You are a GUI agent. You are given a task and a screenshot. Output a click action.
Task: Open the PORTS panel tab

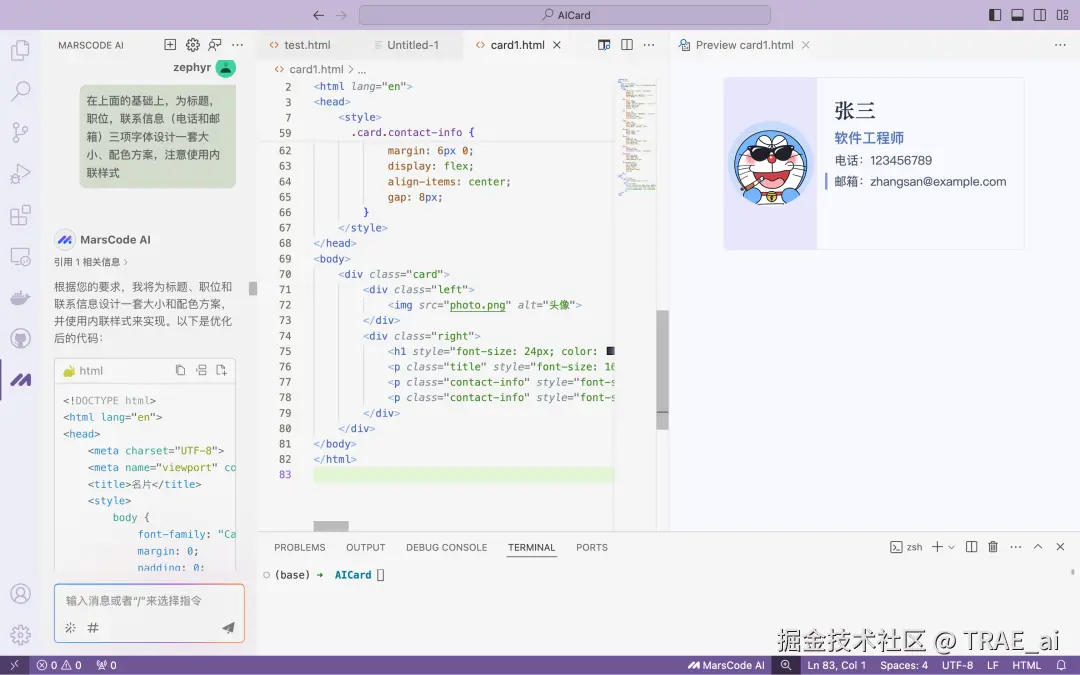(592, 548)
